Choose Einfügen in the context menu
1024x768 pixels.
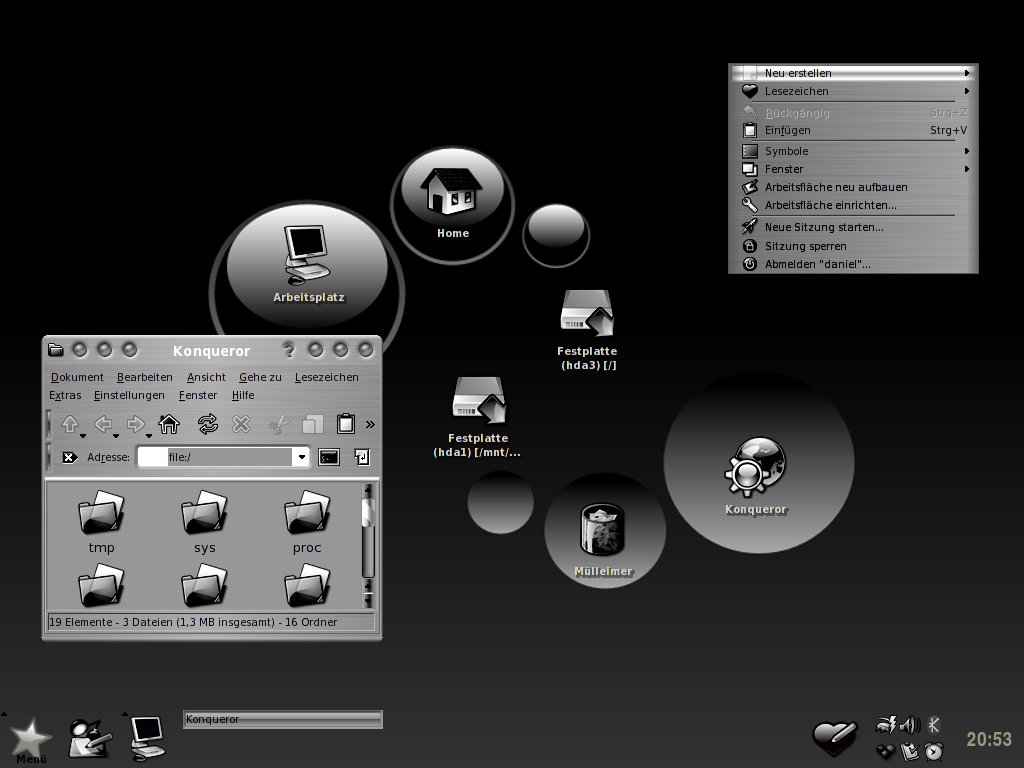click(853, 130)
